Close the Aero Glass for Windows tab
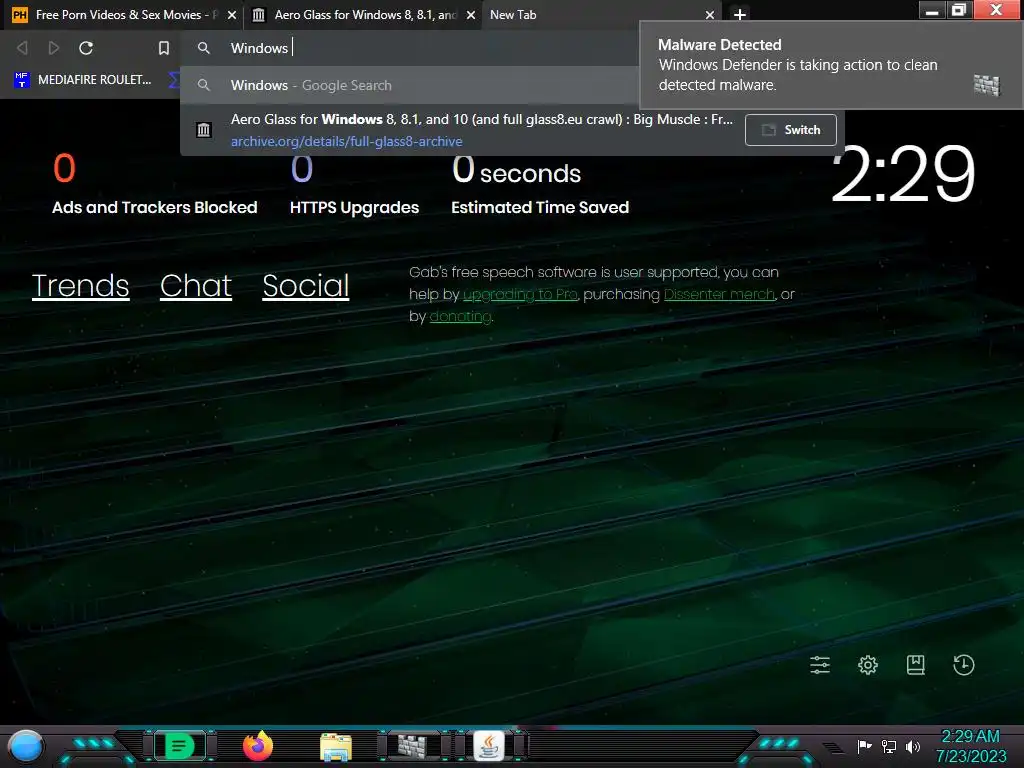 coord(470,15)
